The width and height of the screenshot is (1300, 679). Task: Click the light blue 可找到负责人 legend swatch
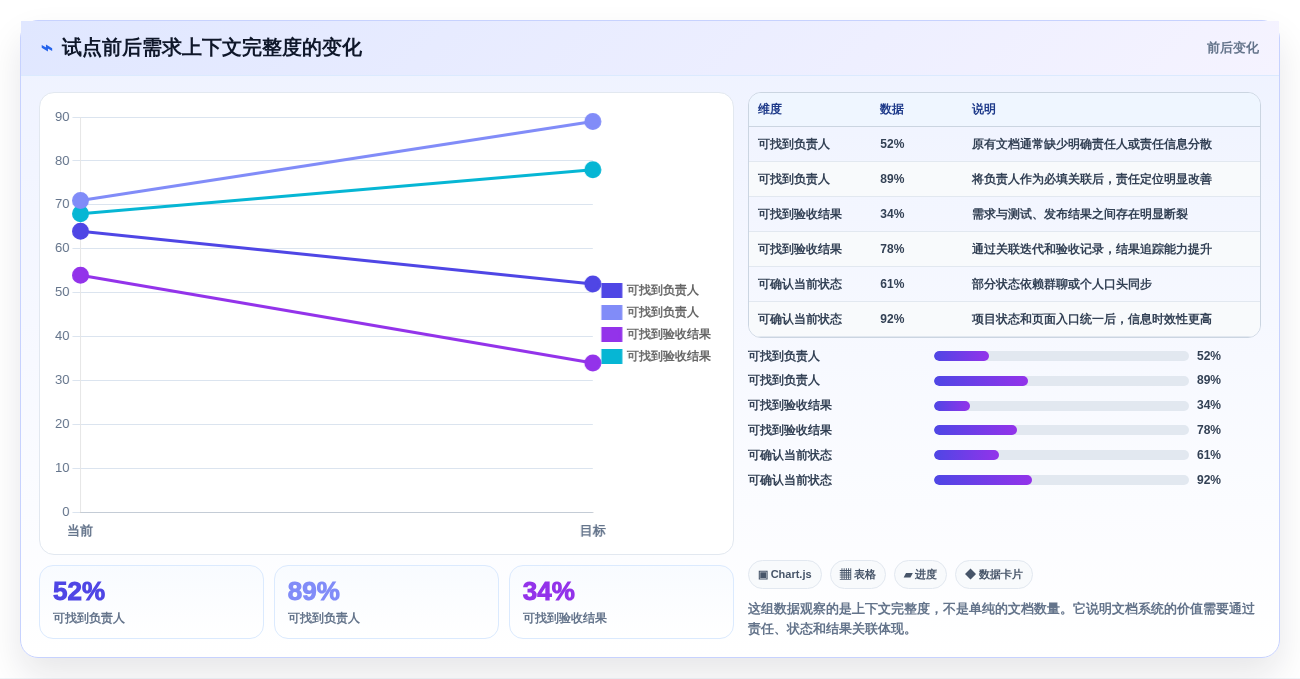coord(612,312)
